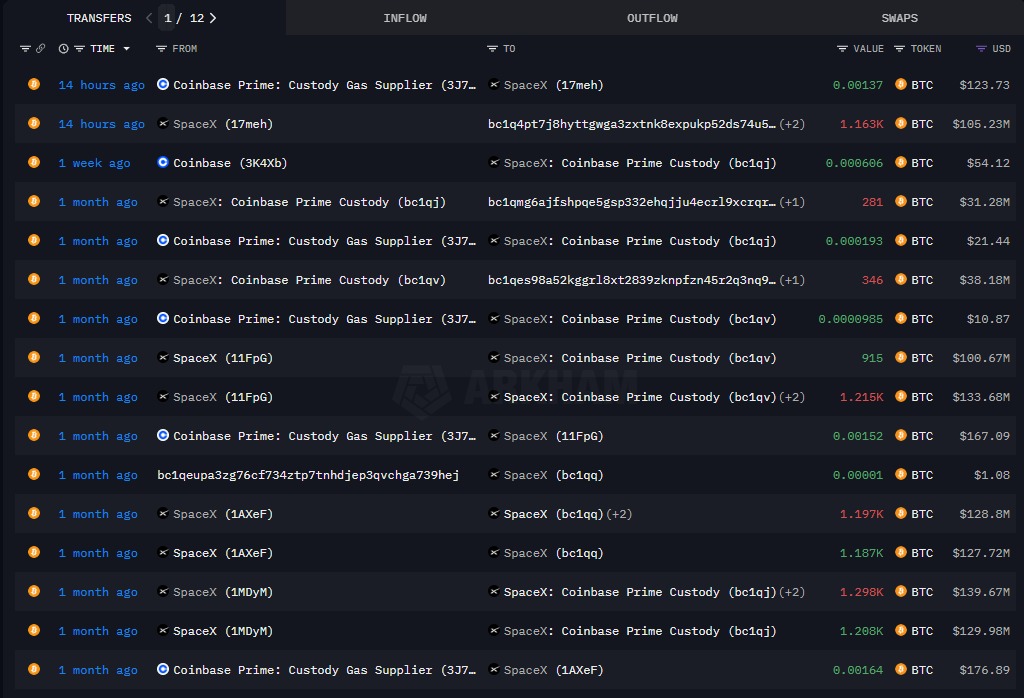Click the VALUE column filter icon
Viewport: 1024px width, 698px height.
841,48
